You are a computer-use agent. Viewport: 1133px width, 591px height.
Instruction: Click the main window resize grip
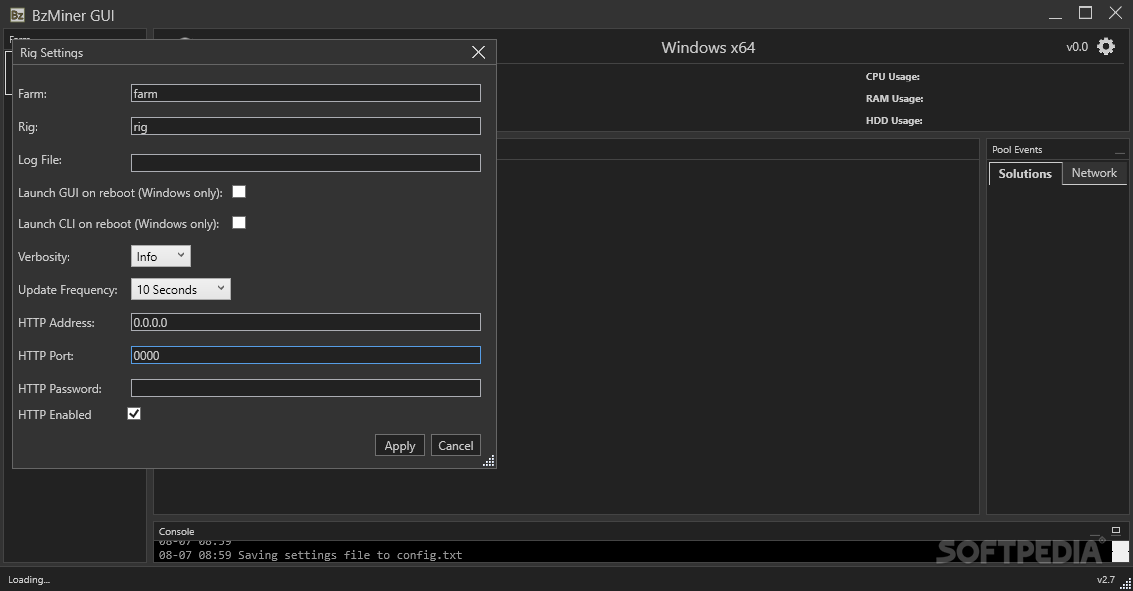(x=1126, y=584)
